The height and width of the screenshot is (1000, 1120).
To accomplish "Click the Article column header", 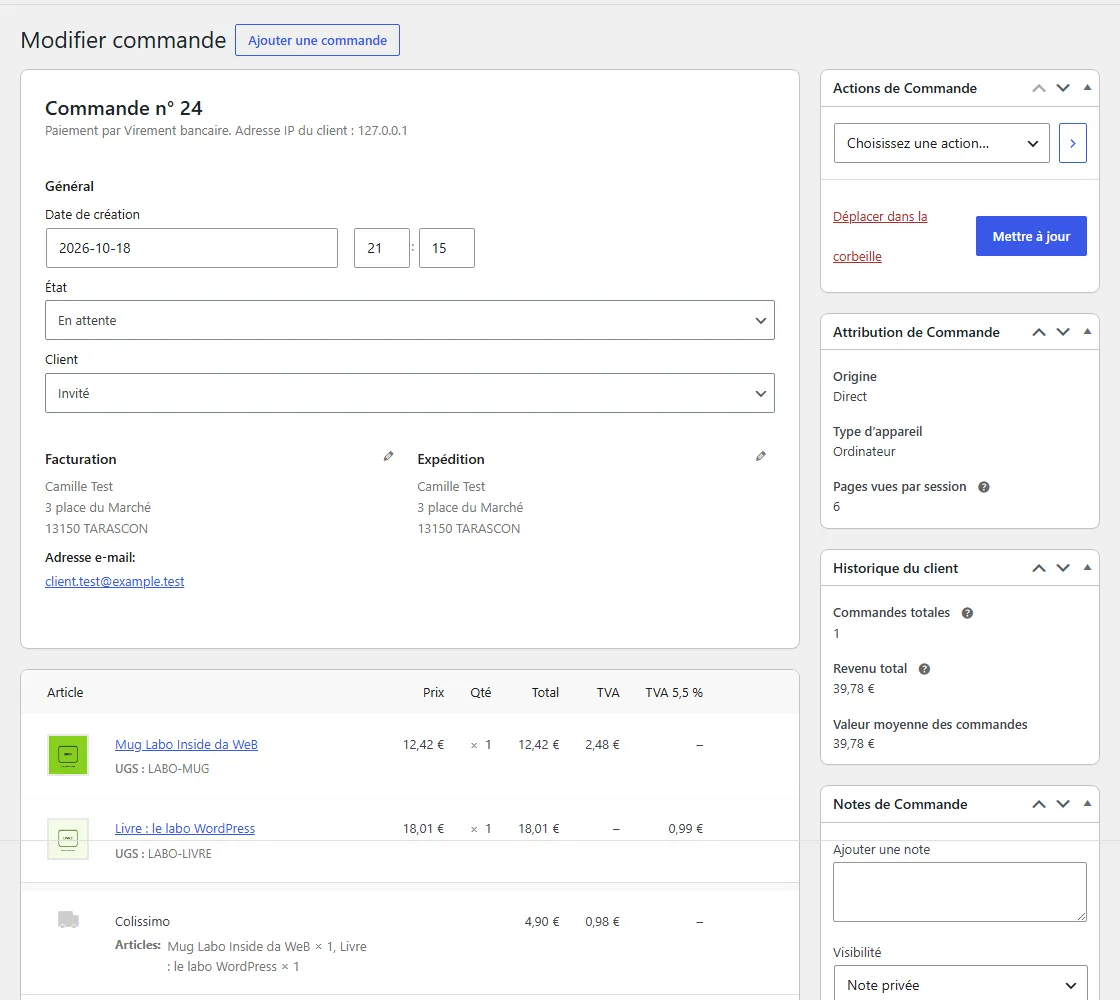I will (x=65, y=692).
